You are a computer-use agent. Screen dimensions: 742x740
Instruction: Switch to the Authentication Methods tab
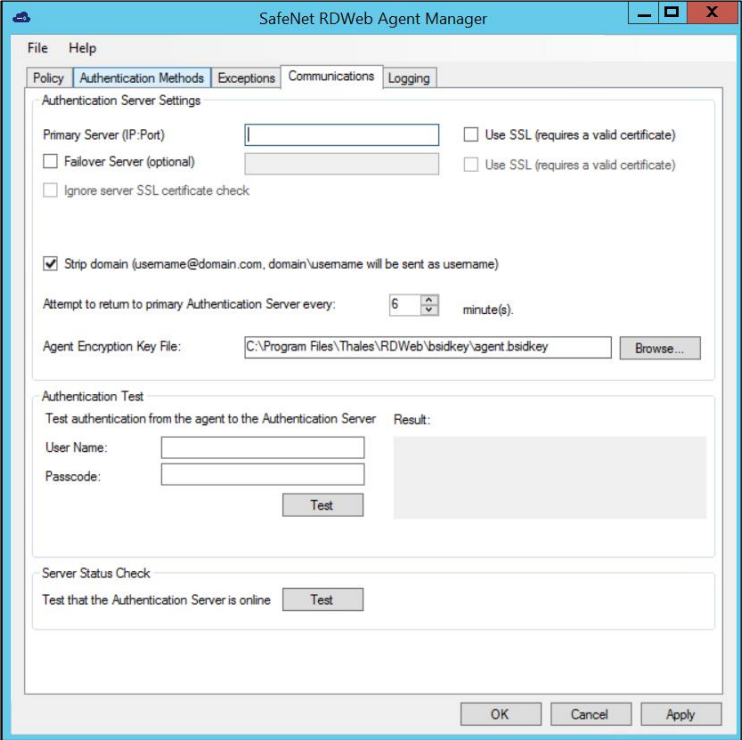[141, 78]
